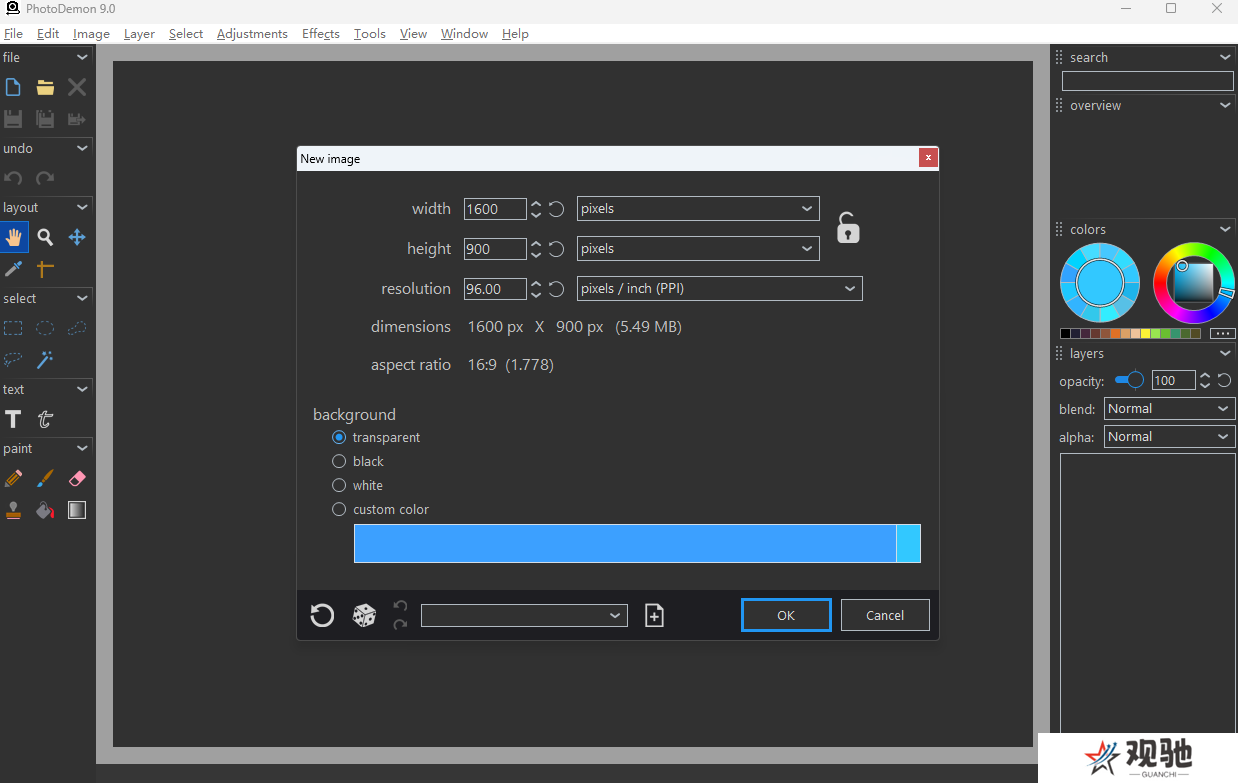Select the Eraser tool
1238x783 pixels.
coord(77,478)
